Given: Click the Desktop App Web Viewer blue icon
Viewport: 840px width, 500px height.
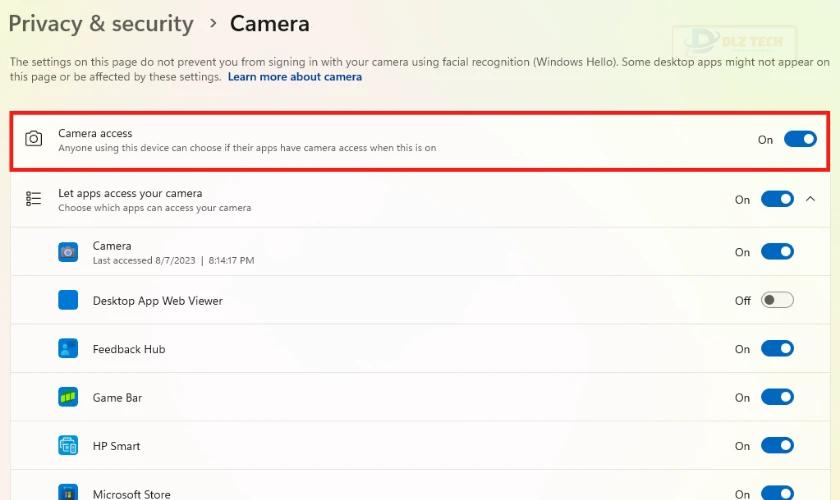Looking at the screenshot, I should pyautogui.click(x=68, y=300).
